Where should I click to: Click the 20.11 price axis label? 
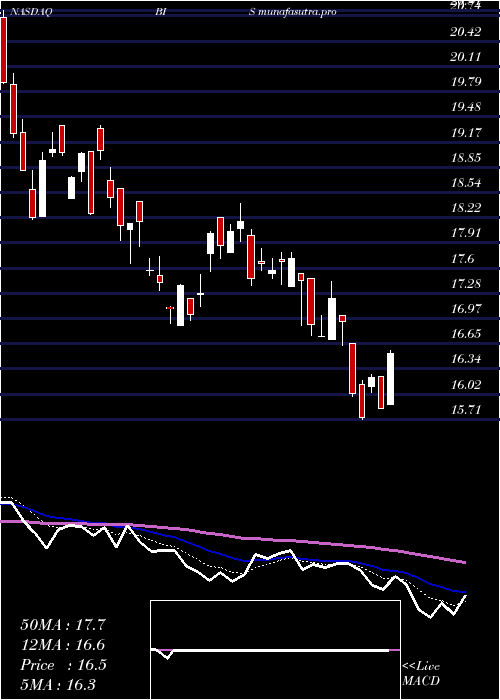[466, 57]
